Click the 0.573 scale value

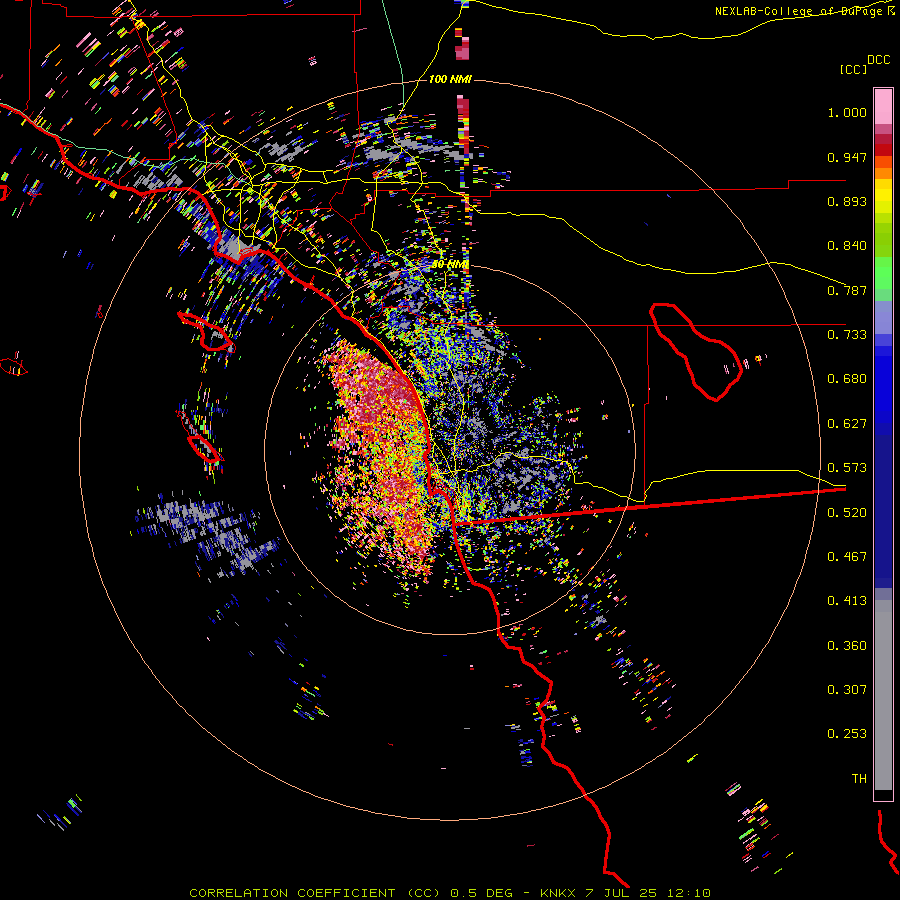click(x=847, y=468)
